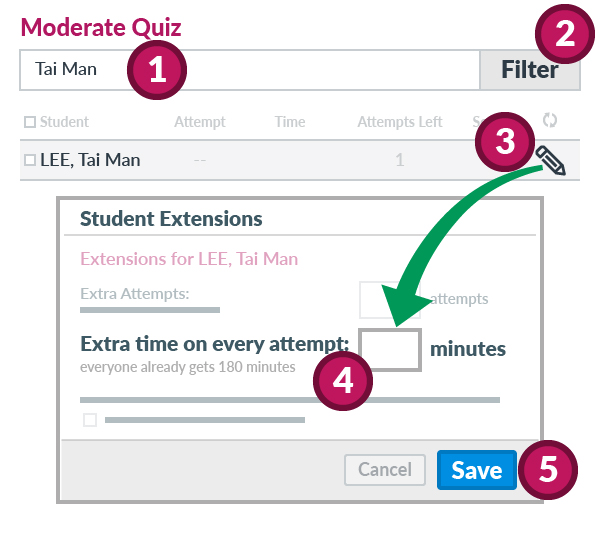
Task: Click the numbered step 1 badge
Action: 155,70
